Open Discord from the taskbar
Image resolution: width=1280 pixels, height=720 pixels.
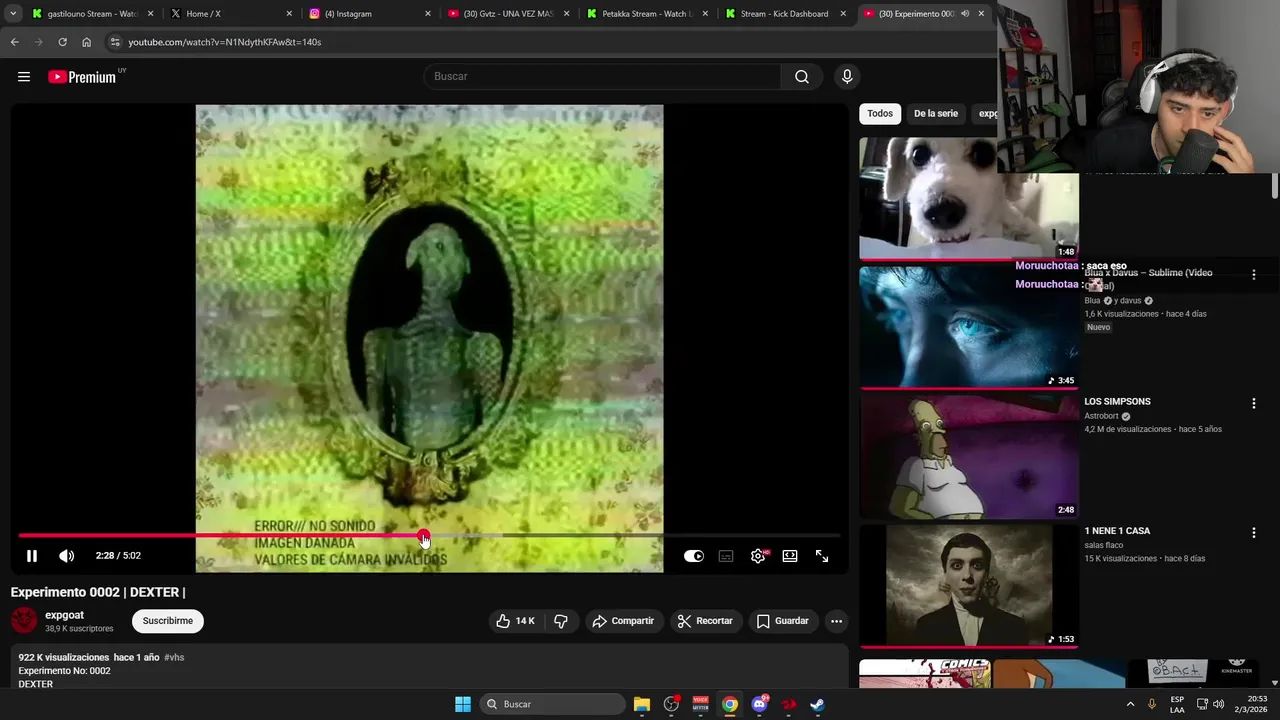click(759, 704)
